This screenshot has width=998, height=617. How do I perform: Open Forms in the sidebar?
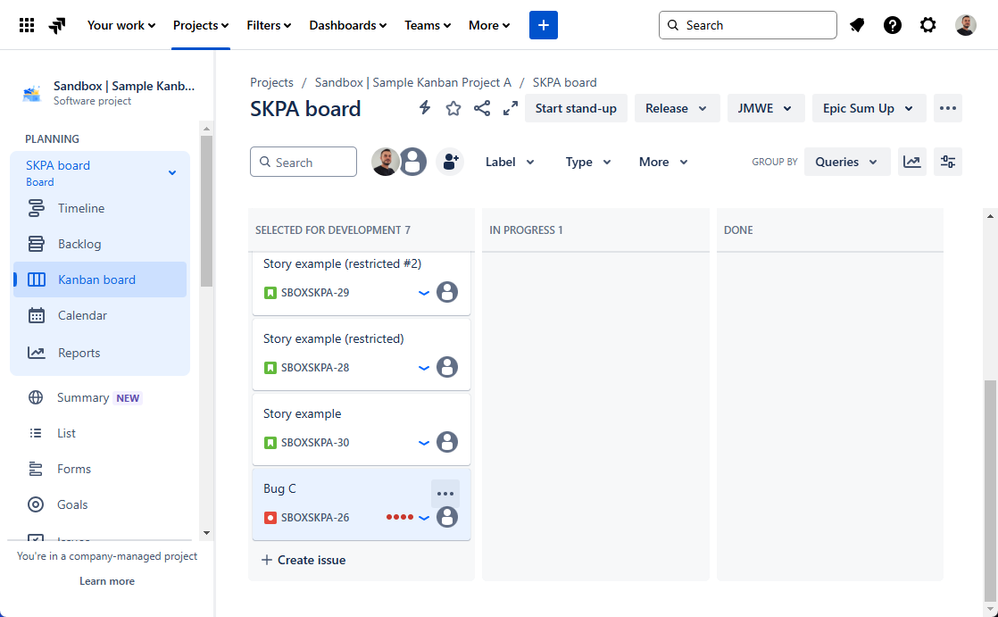[x=100, y=469]
